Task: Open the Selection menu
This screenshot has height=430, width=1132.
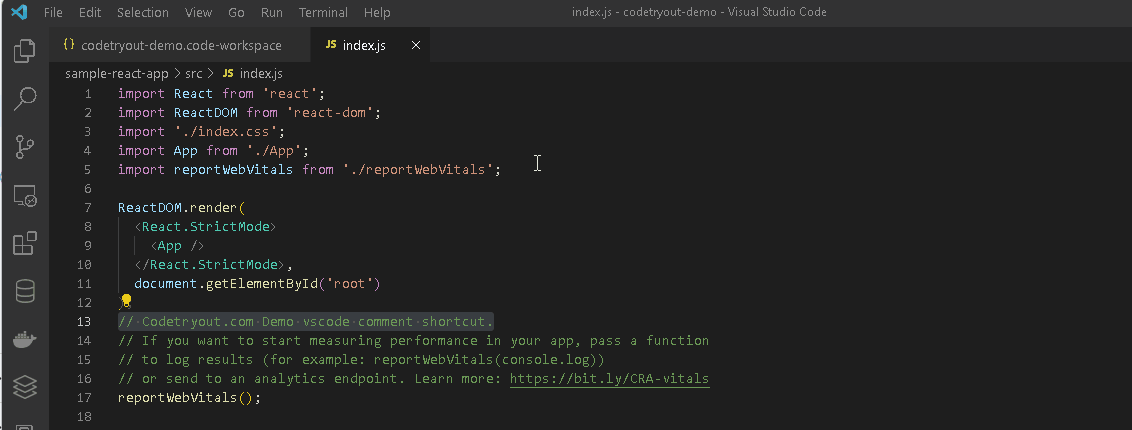Action: point(143,12)
